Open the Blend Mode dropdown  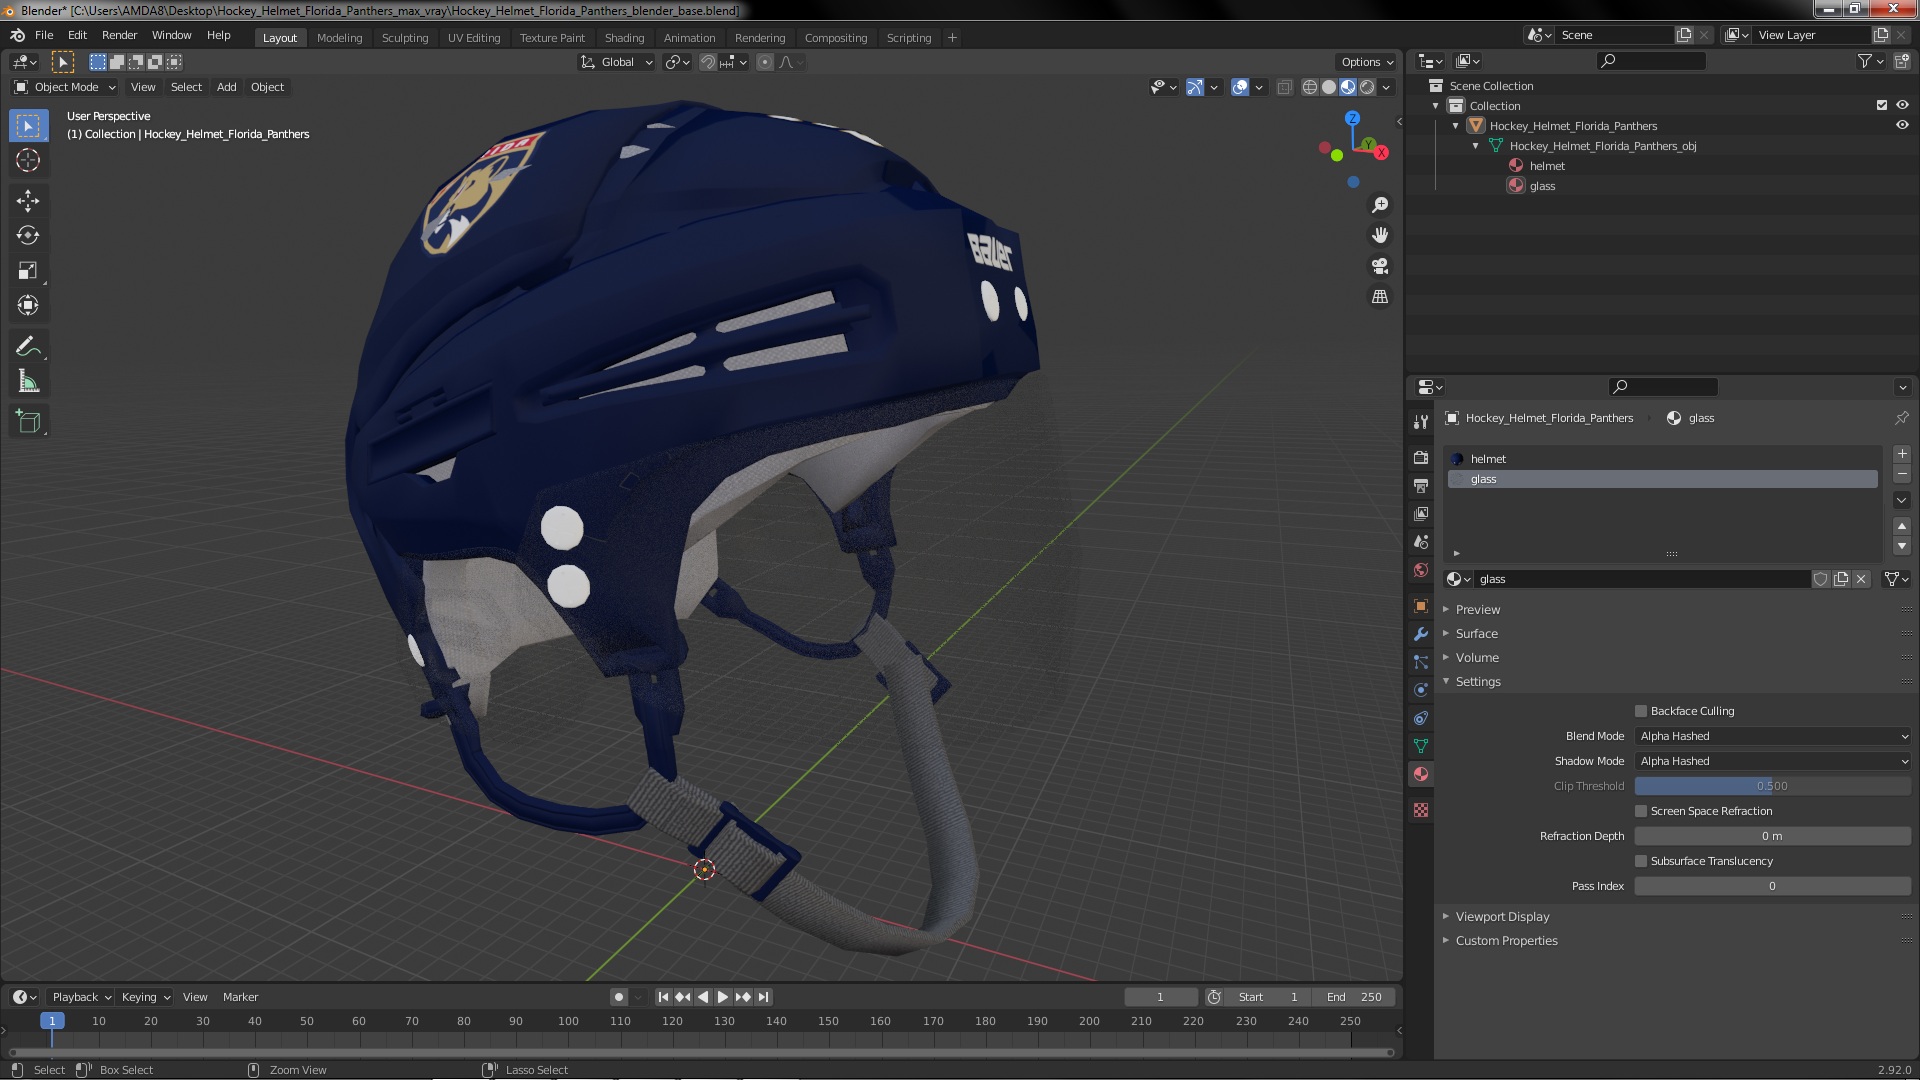pos(1772,736)
